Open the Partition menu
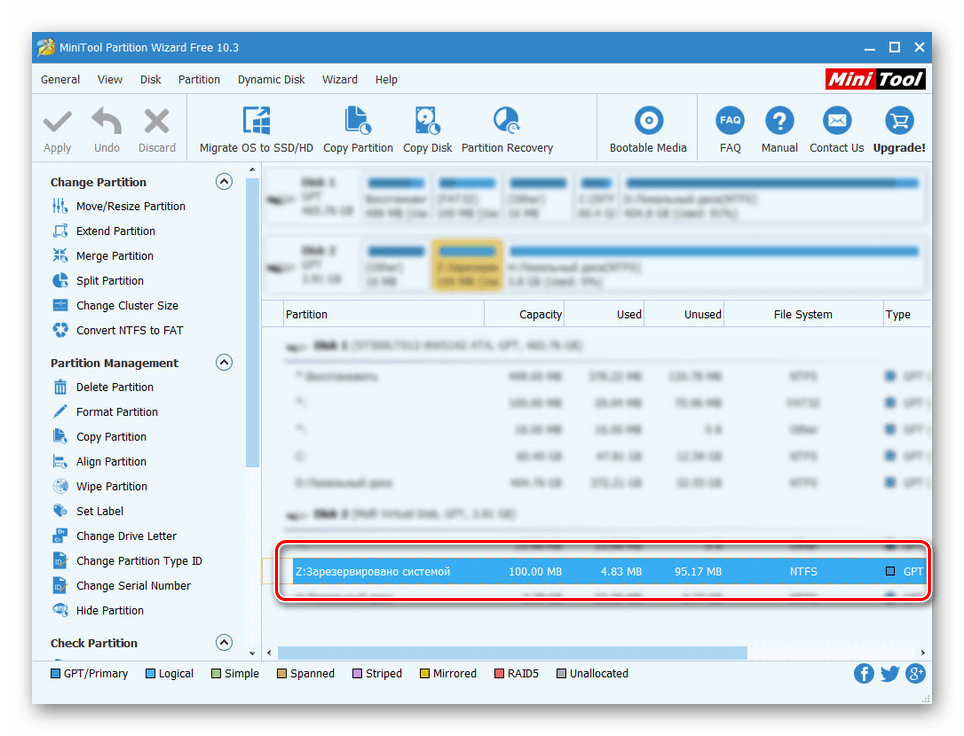 pos(199,79)
